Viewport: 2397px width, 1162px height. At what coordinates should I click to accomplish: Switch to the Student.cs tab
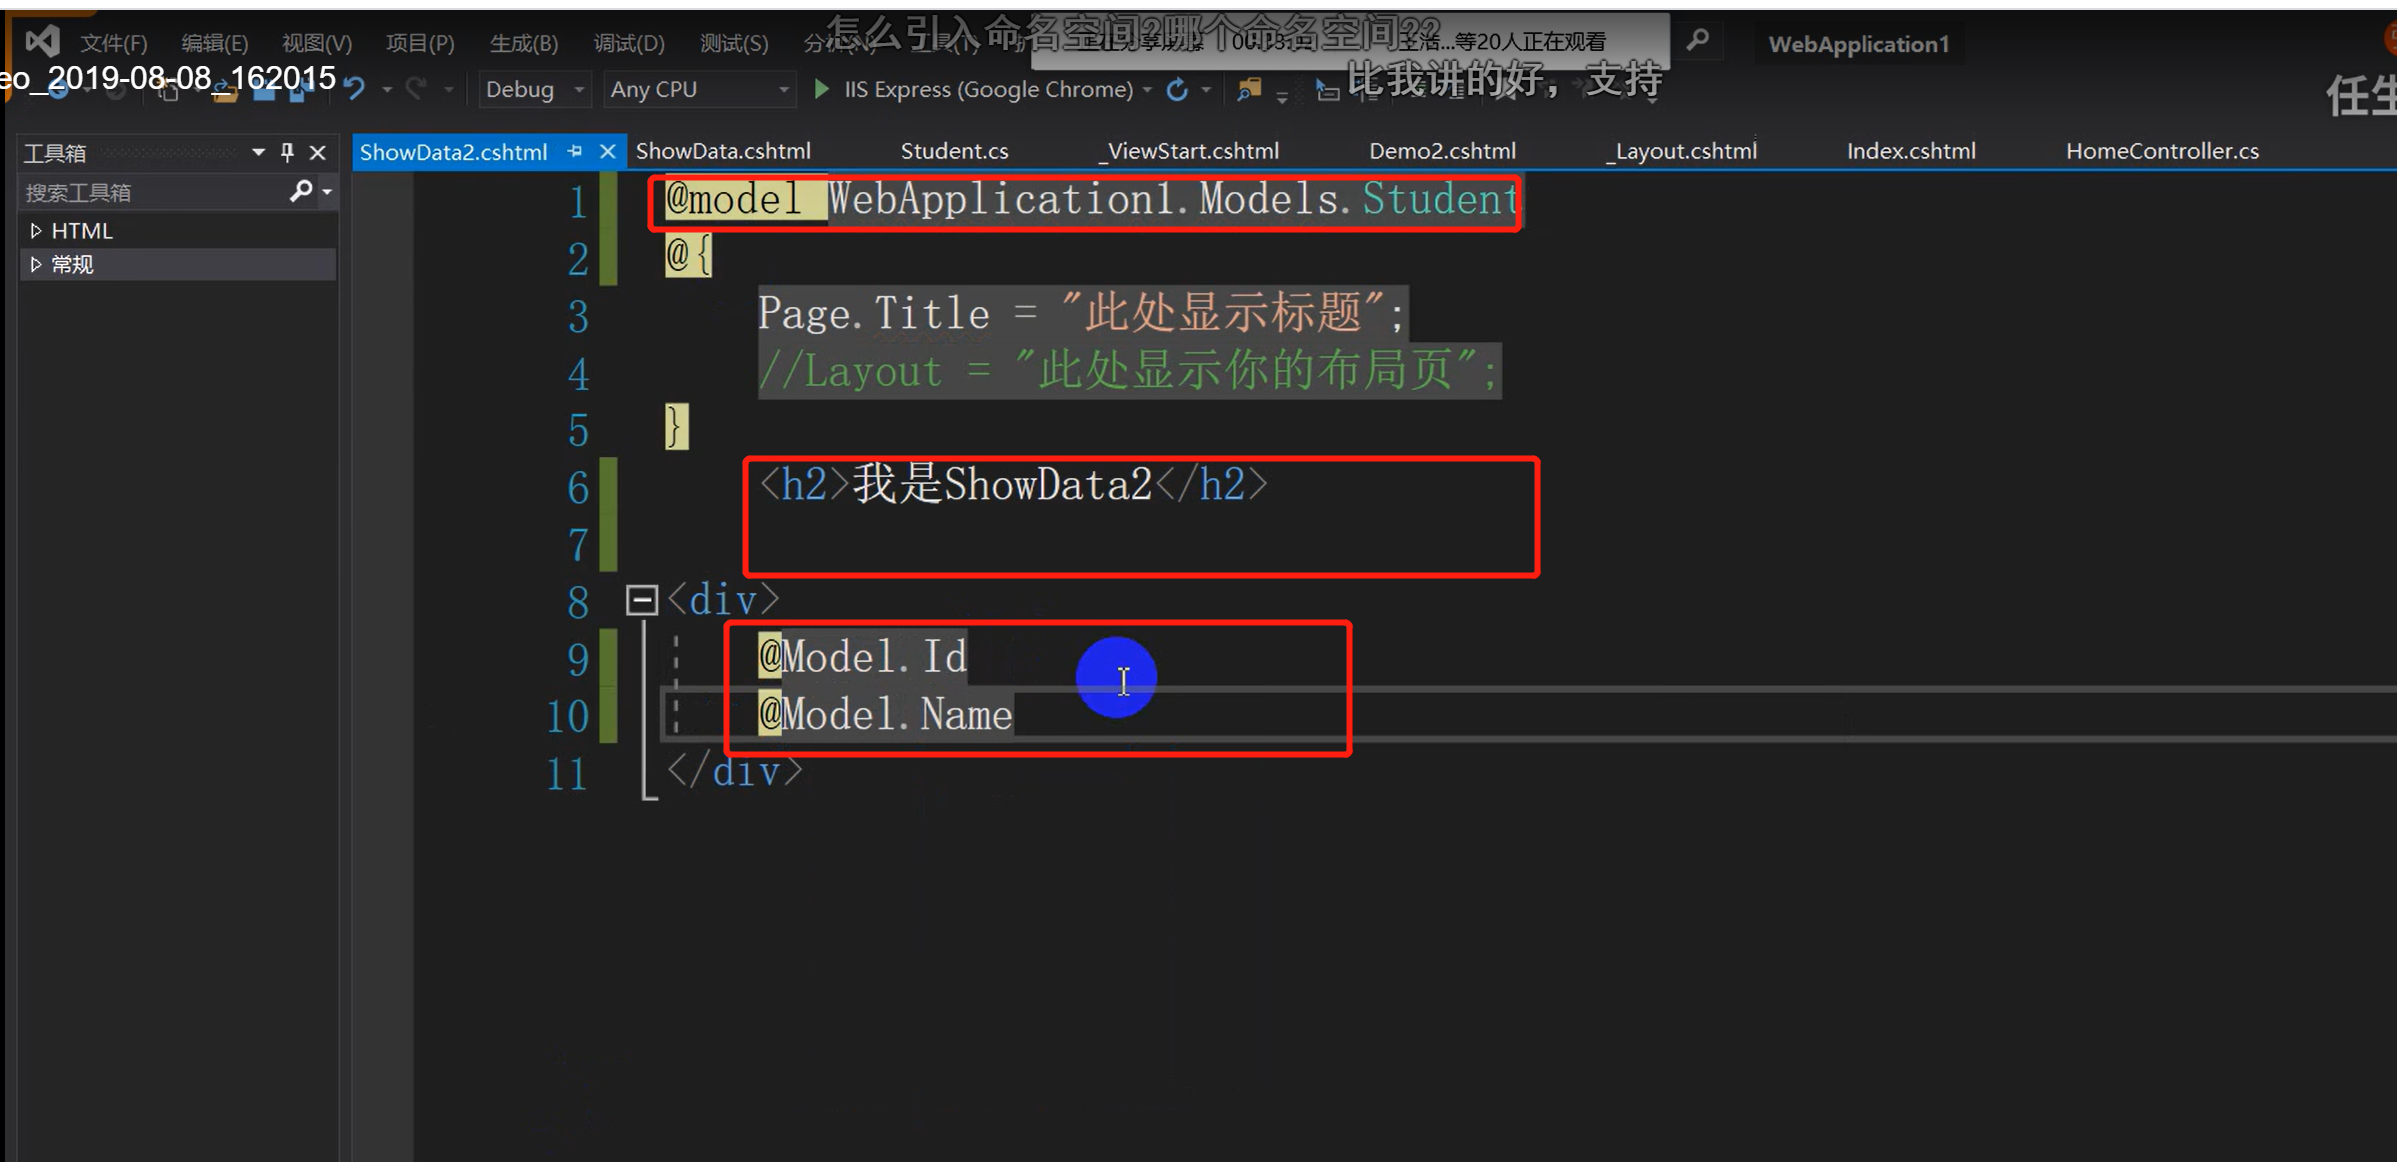[954, 151]
